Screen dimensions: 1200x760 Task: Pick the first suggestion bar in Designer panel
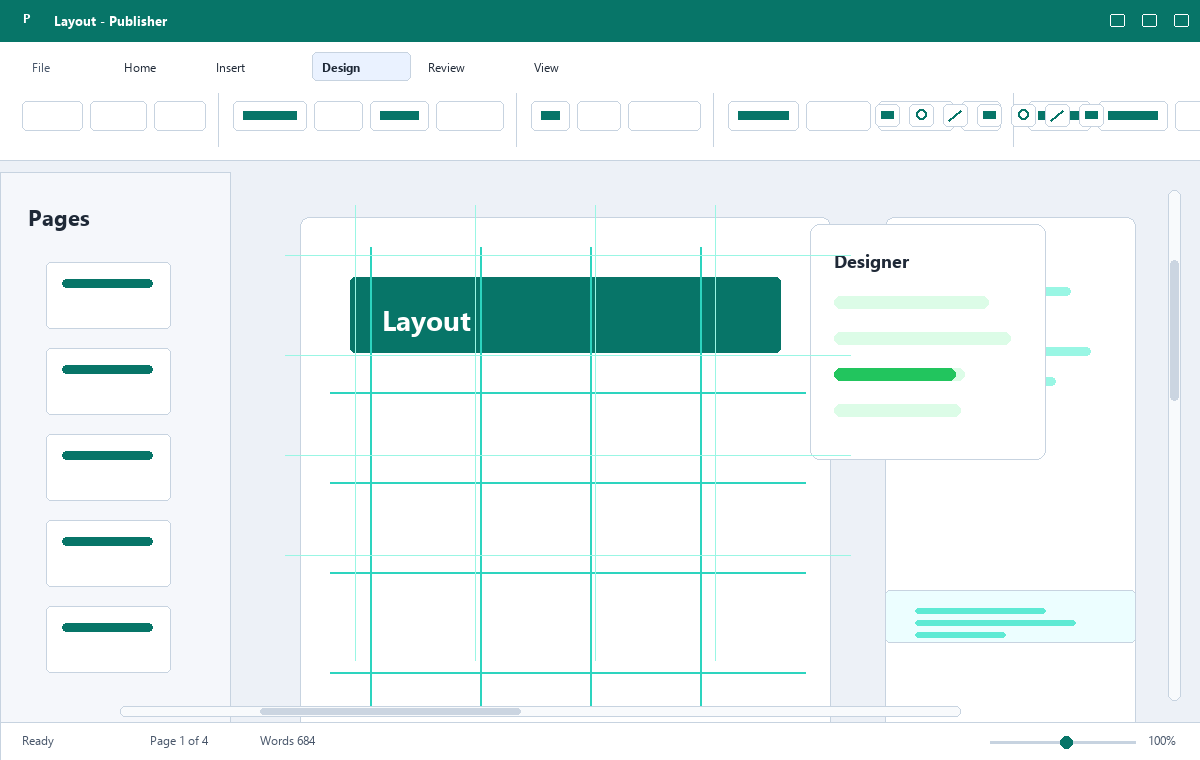click(911, 302)
